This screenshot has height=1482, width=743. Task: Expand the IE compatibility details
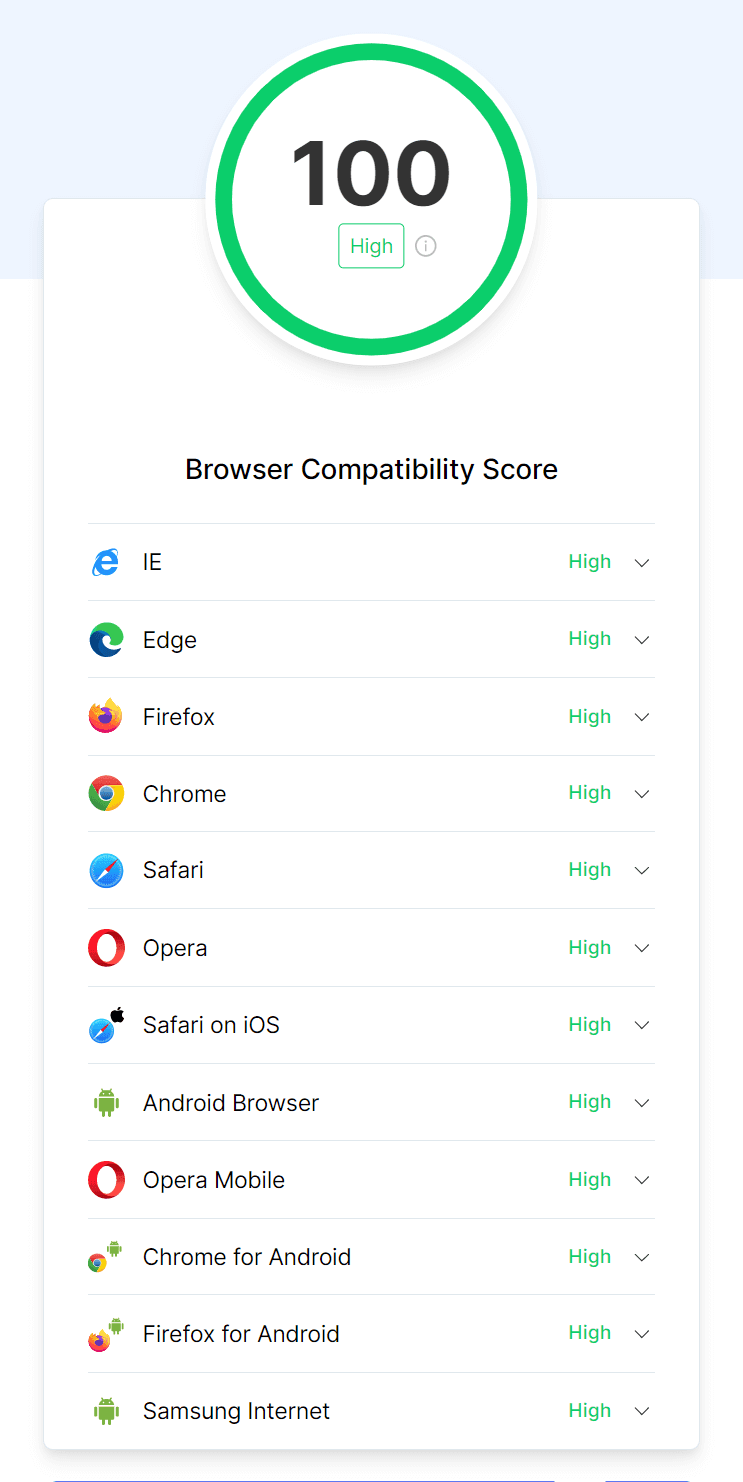tap(641, 562)
